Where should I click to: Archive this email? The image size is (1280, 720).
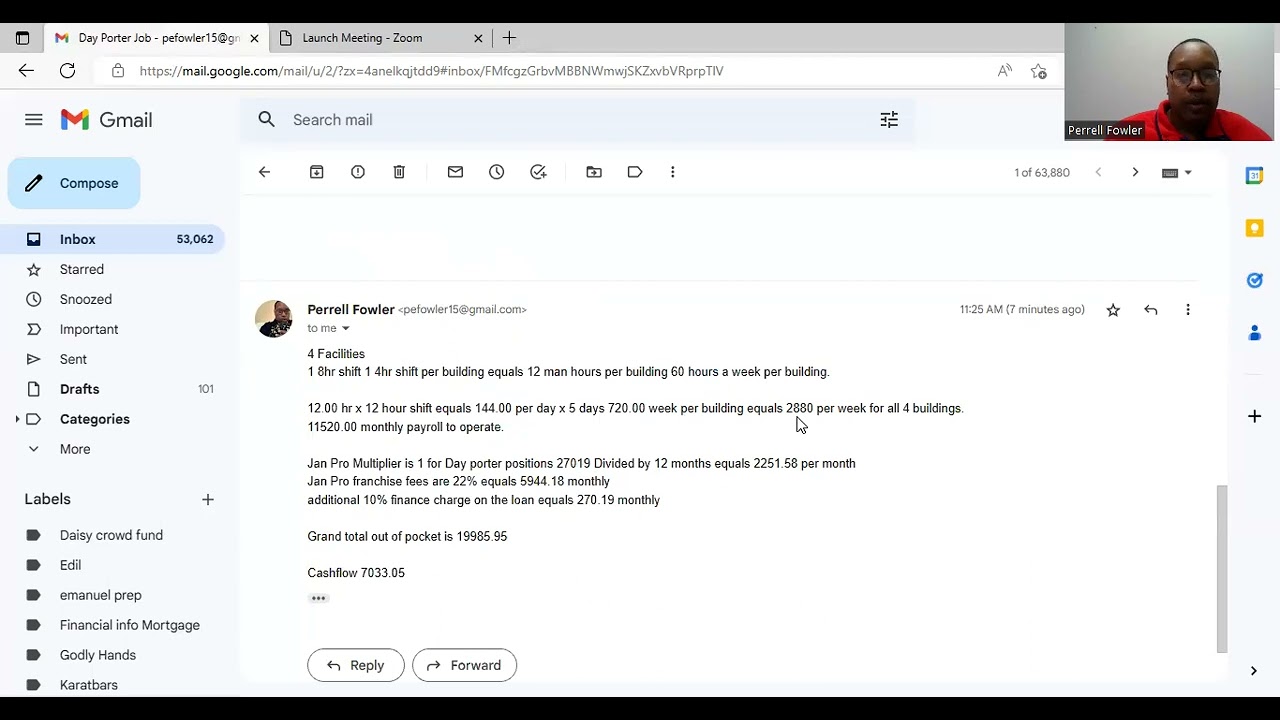tap(317, 172)
